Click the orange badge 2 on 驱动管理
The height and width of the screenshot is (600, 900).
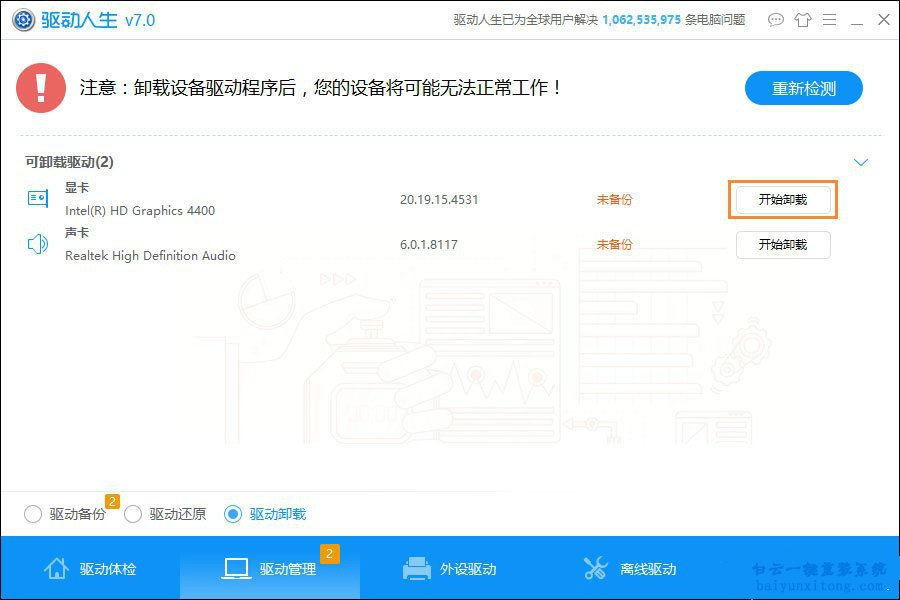click(x=328, y=553)
